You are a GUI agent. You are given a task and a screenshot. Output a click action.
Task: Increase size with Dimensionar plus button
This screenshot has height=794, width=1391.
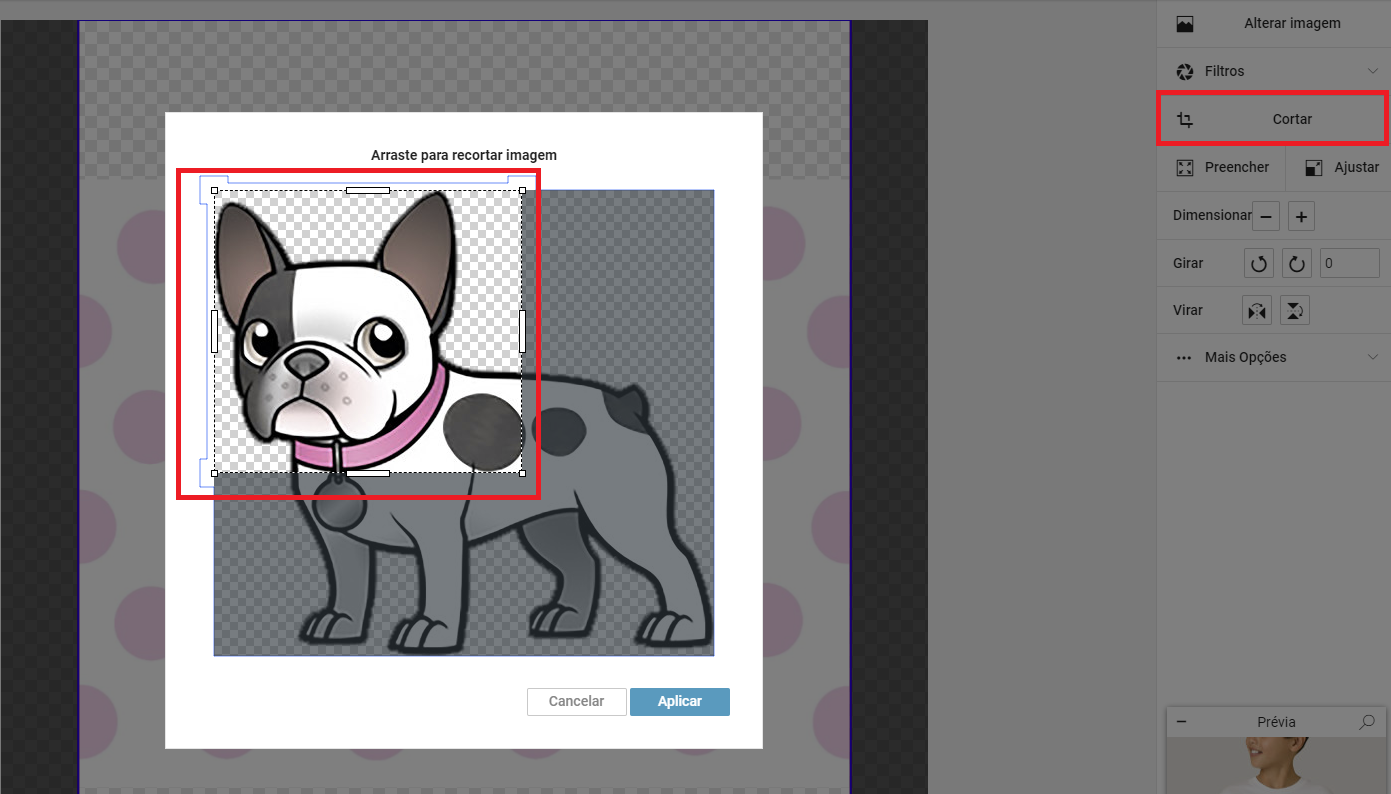point(1301,216)
